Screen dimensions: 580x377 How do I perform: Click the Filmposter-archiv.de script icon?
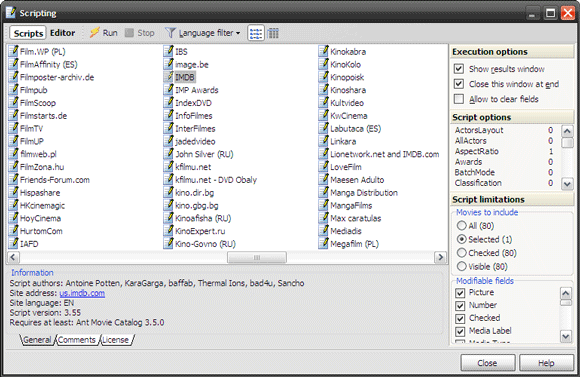tap(13, 76)
